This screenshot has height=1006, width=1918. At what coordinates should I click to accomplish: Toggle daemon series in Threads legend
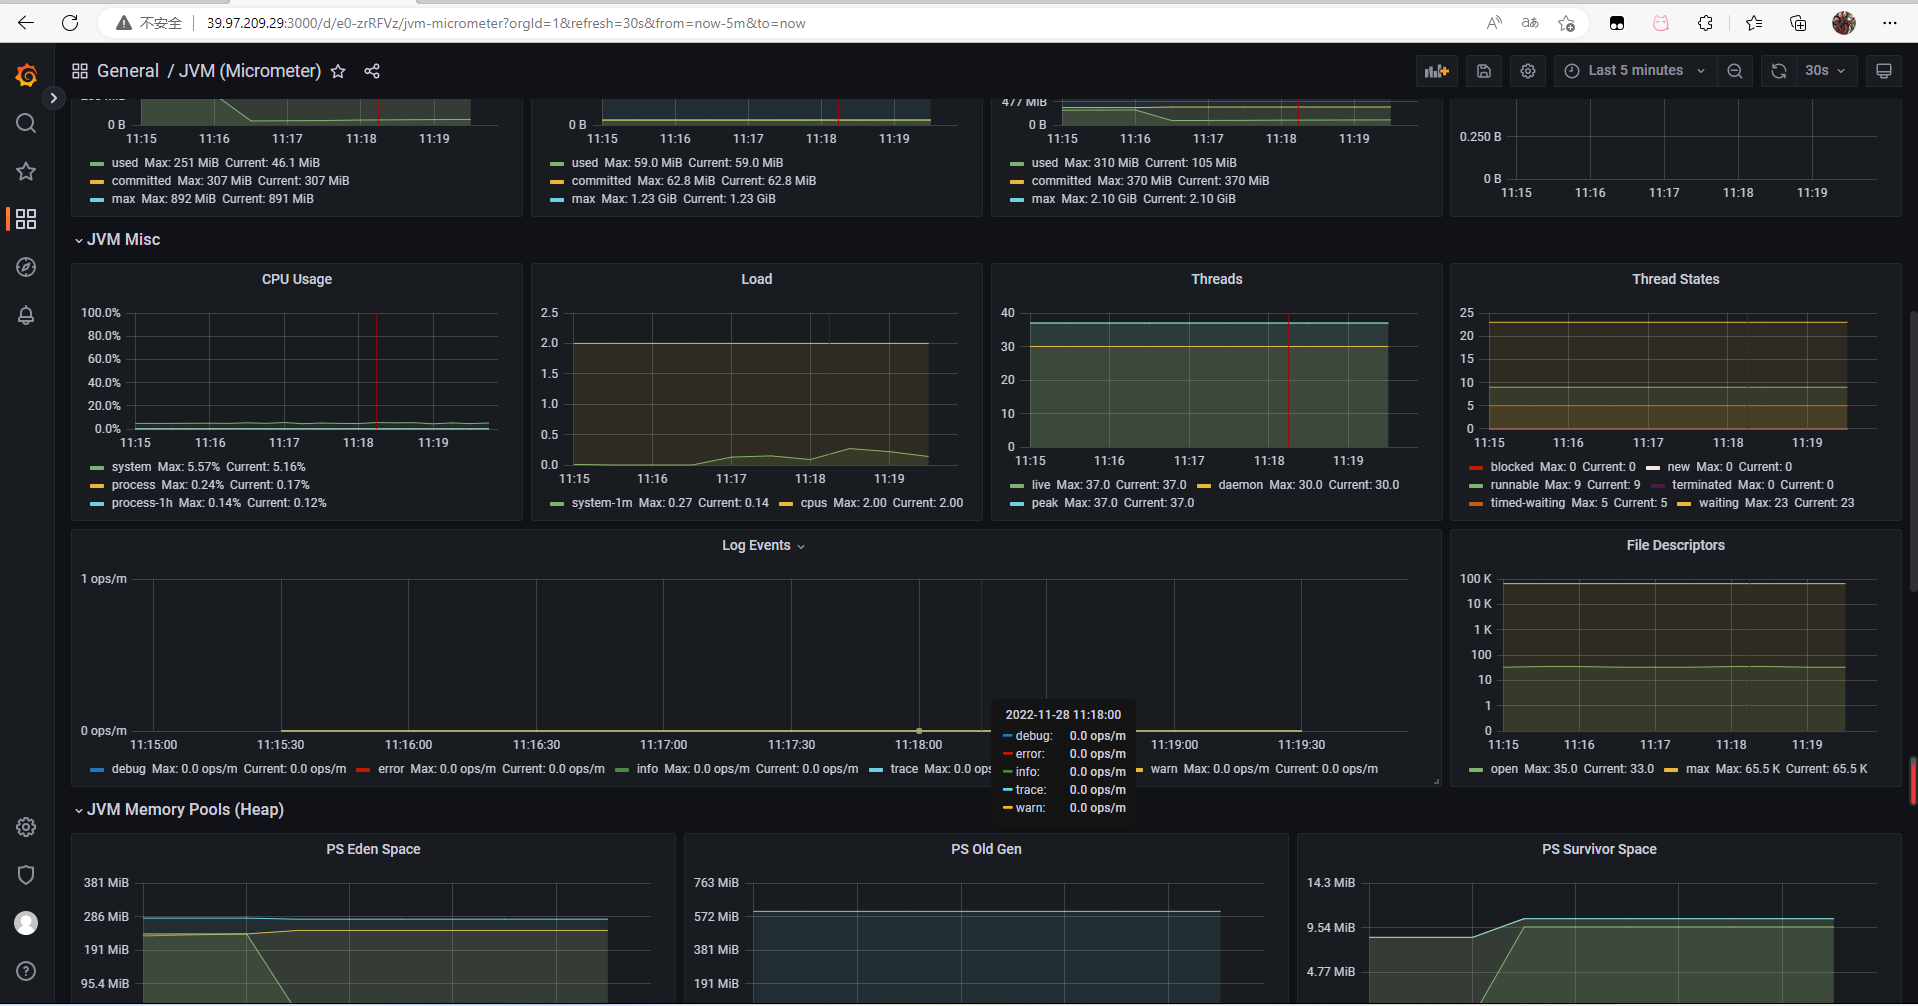click(1240, 485)
